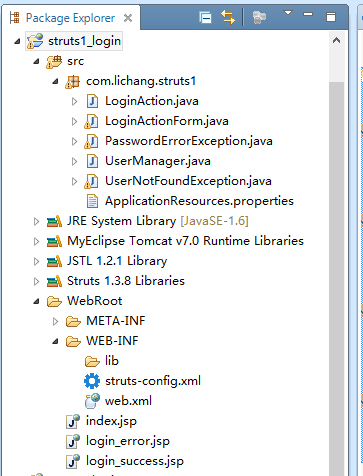The image size is (363, 476).
Task: Click MyEclipse Tomcat Runtime Libraries icon
Action: pyautogui.click(x=54, y=242)
